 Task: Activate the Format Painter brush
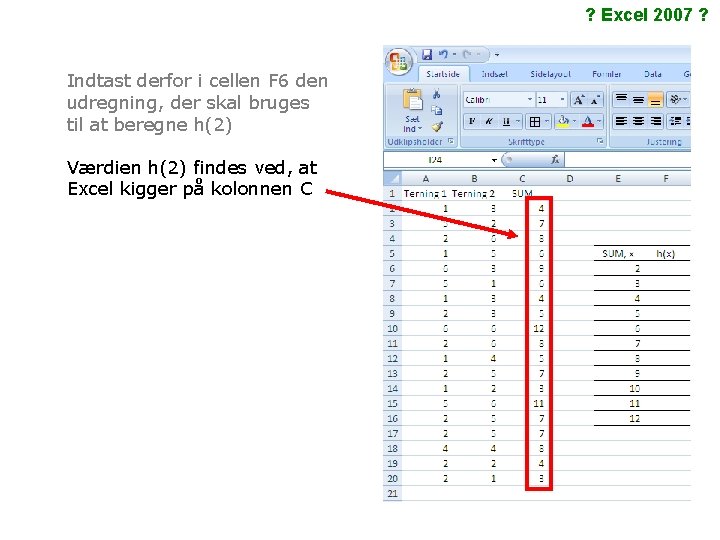point(437,126)
